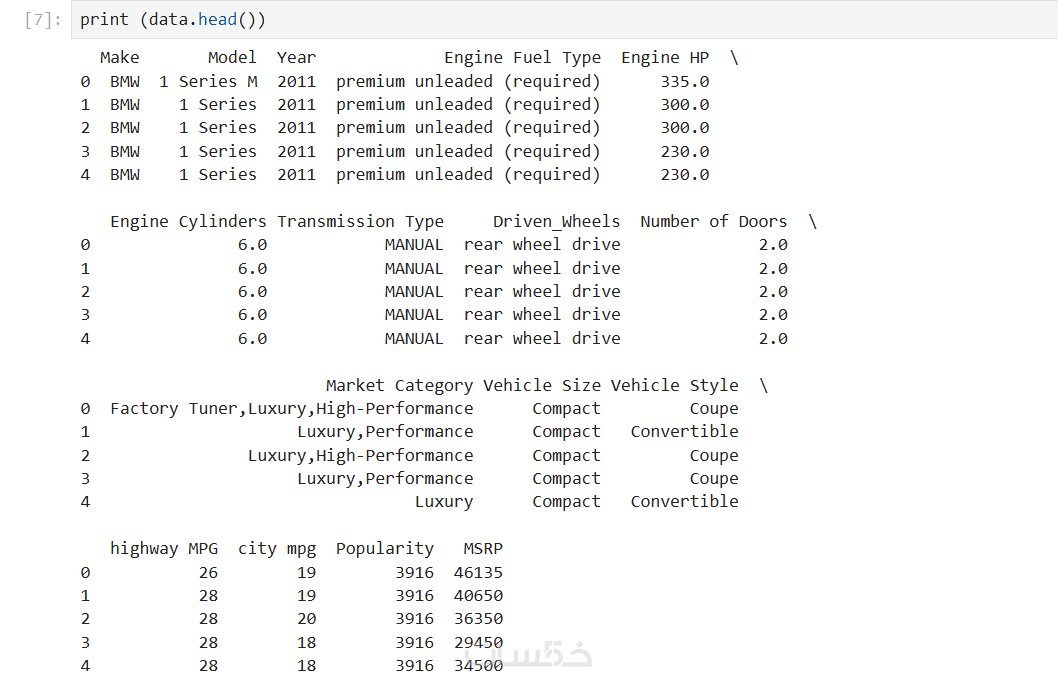Click the 'Engine HP' column header
Screen dimensions: 1058x681
pyautogui.click(x=665, y=58)
